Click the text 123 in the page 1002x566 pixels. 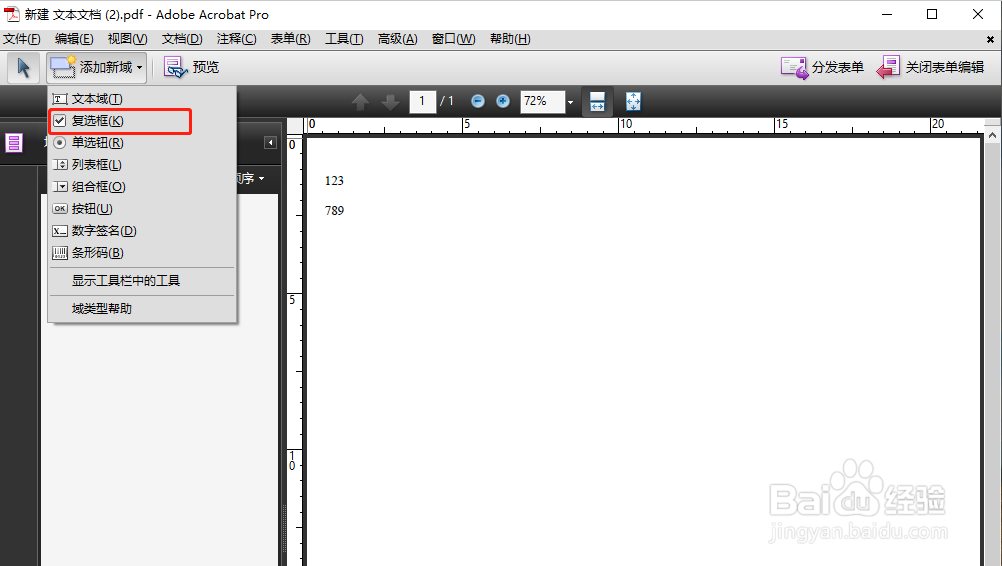[x=334, y=181]
